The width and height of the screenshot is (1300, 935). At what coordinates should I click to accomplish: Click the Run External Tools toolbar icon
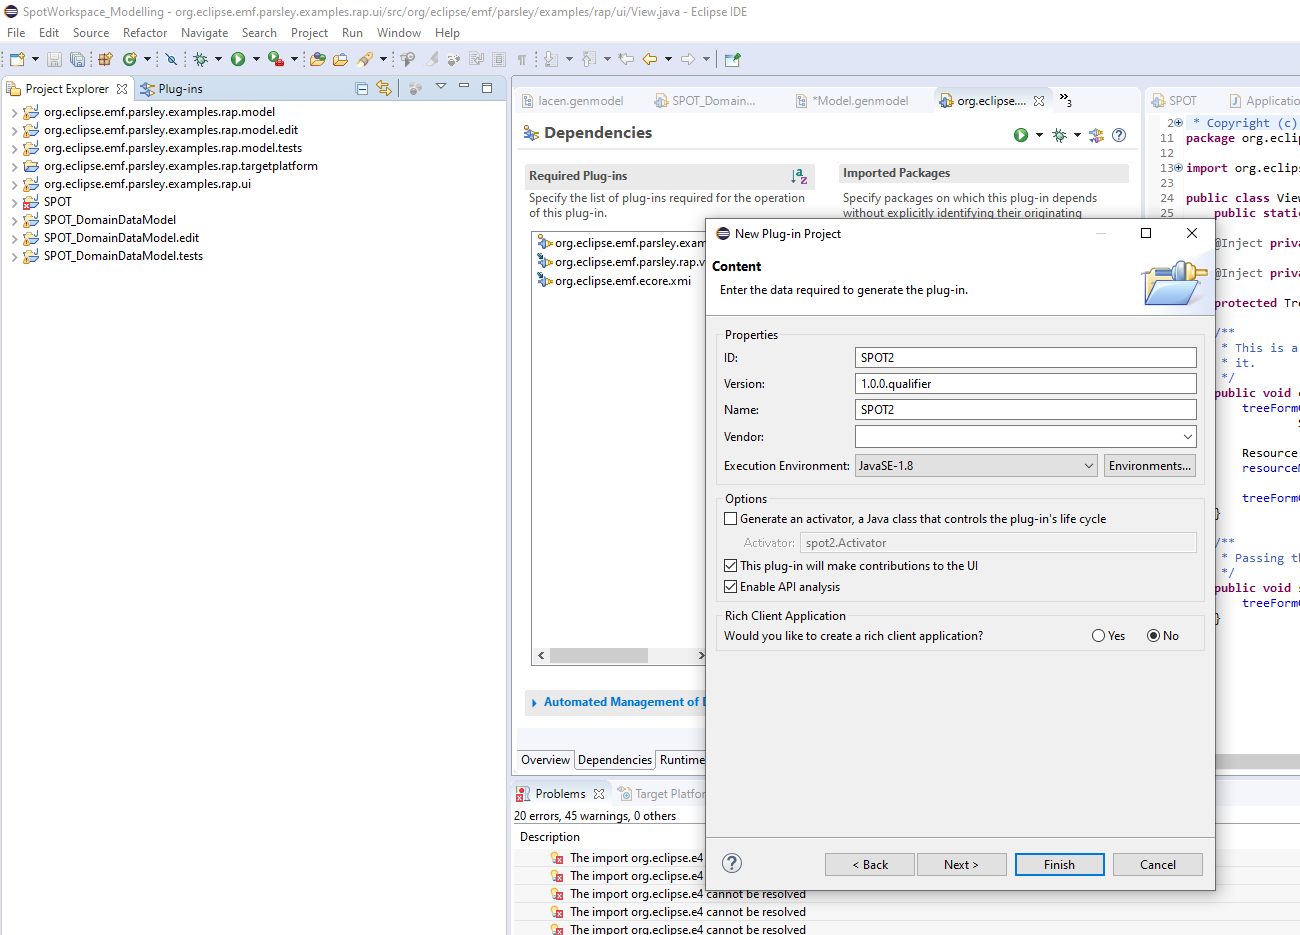(276, 59)
